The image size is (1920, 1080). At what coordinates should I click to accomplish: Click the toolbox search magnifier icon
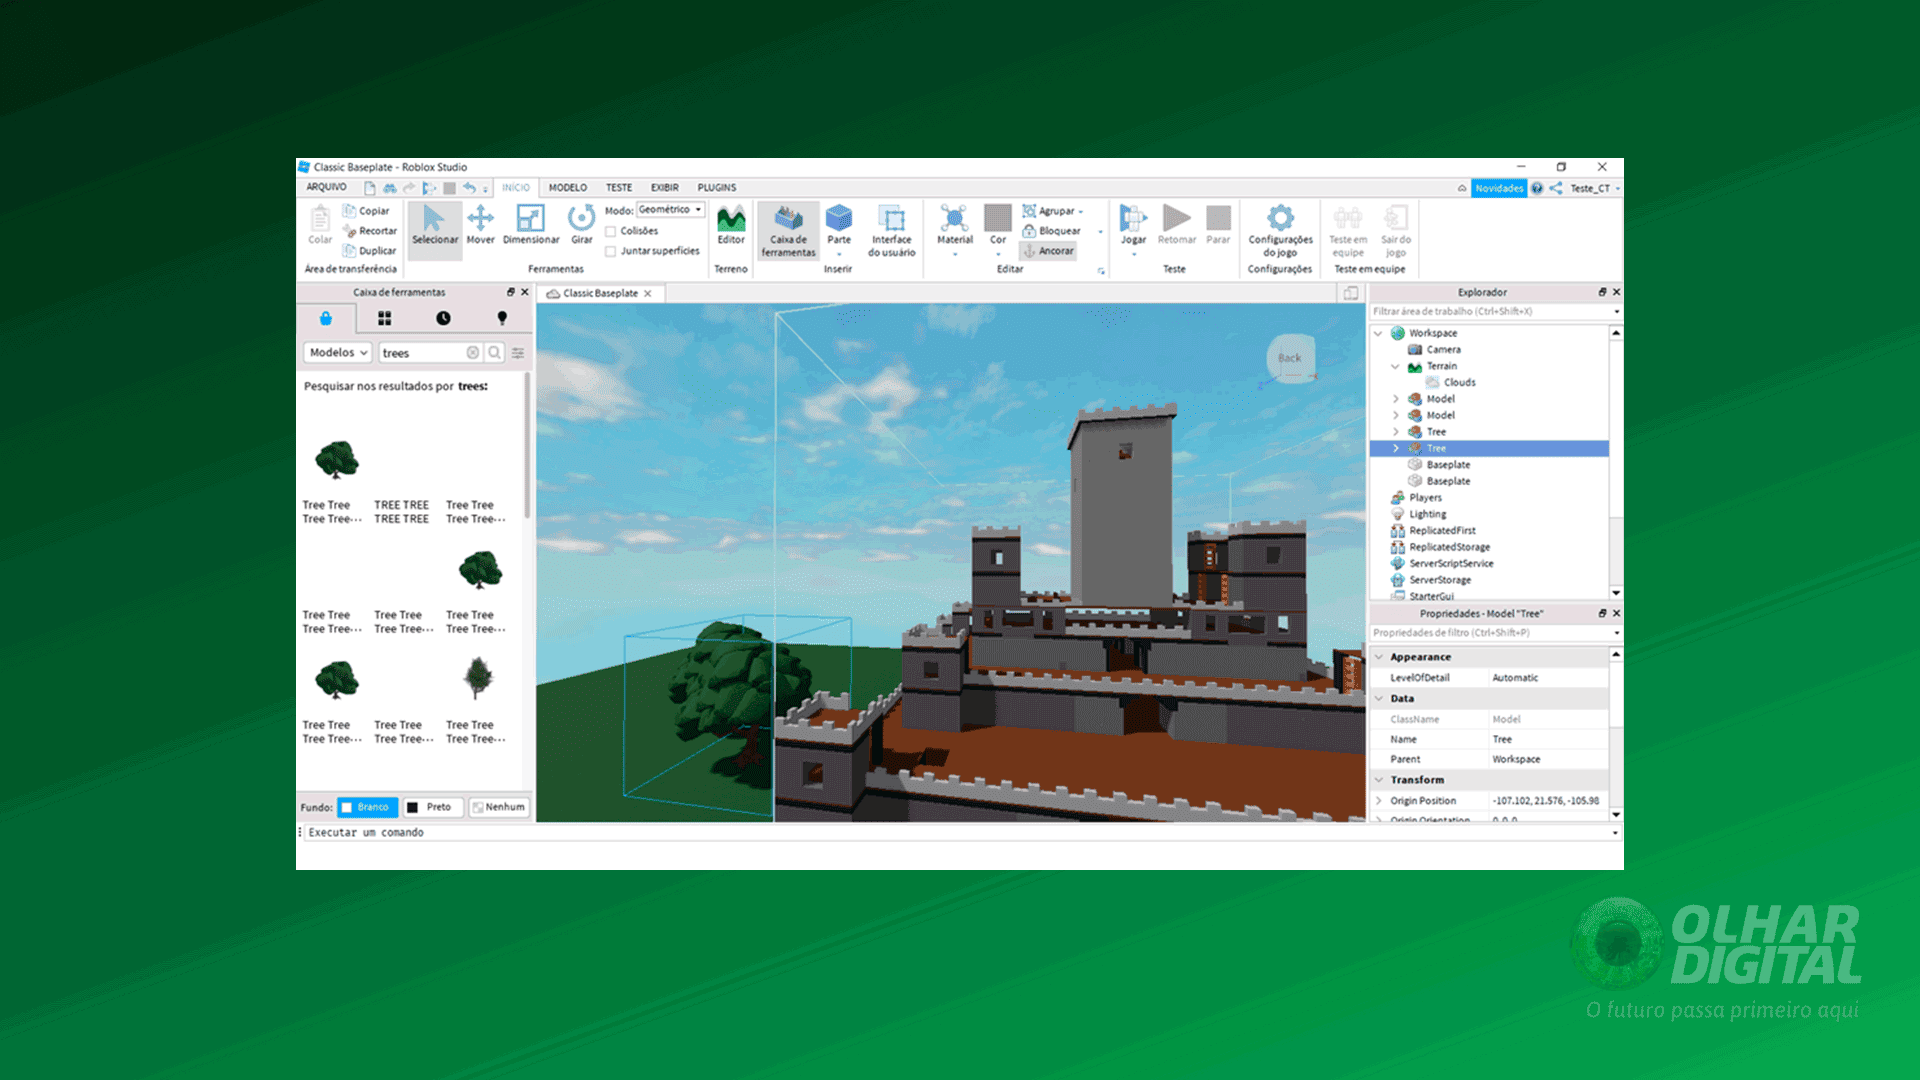[494, 353]
